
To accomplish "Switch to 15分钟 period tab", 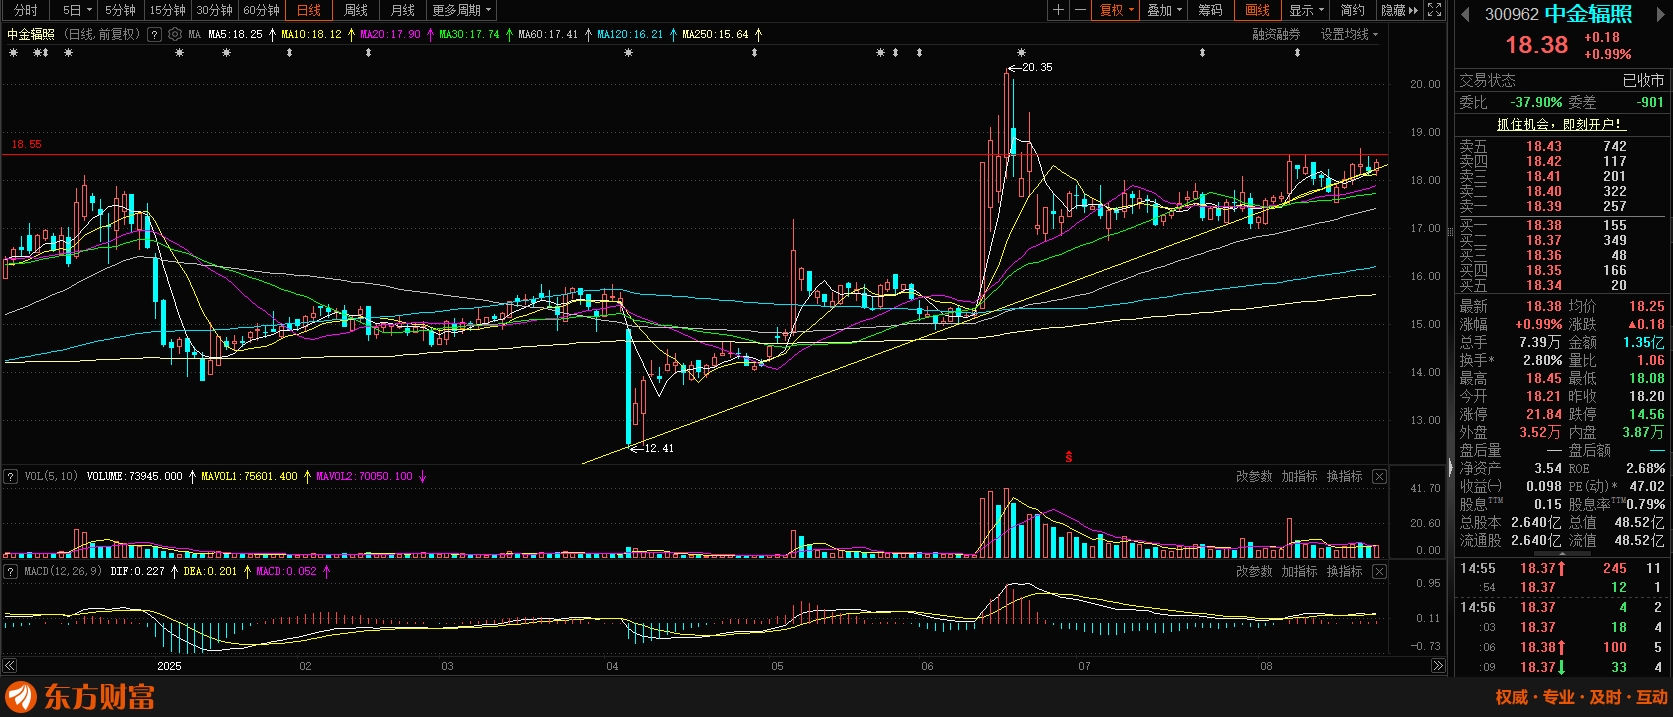I will [167, 10].
